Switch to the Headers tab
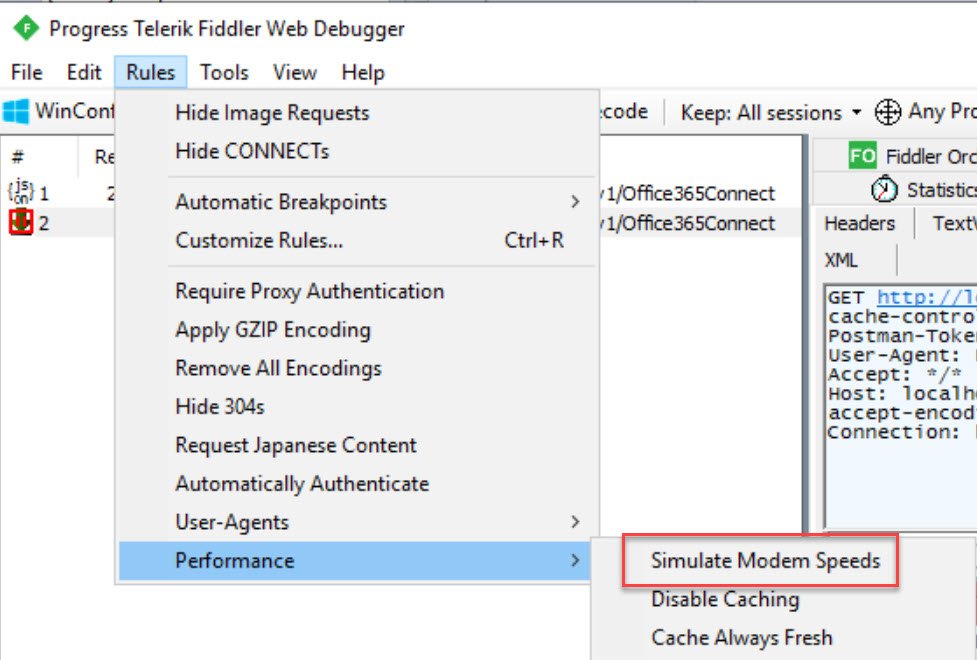This screenshot has width=977, height=660. coord(859,224)
